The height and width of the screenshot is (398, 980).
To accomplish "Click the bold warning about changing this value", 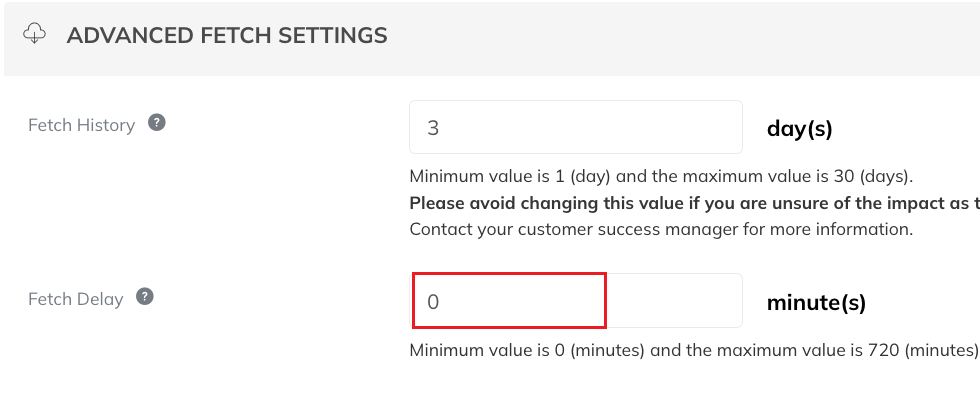I will 694,203.
